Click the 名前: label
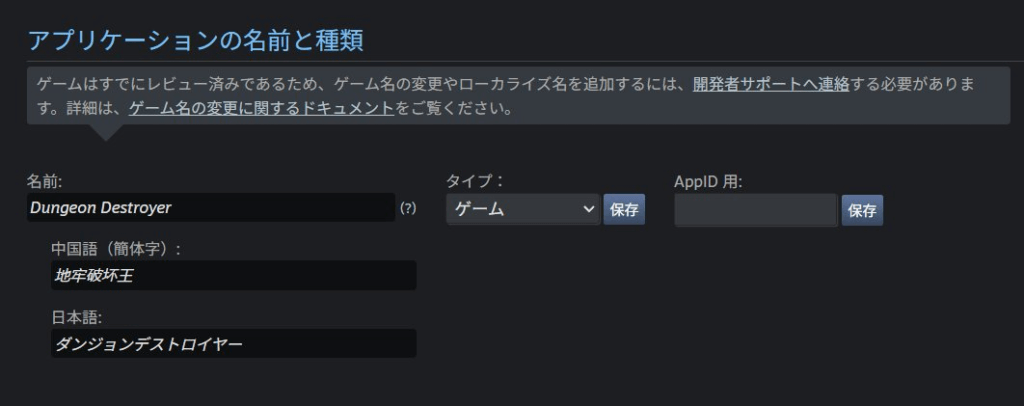The image size is (1024, 406). coord(44,181)
